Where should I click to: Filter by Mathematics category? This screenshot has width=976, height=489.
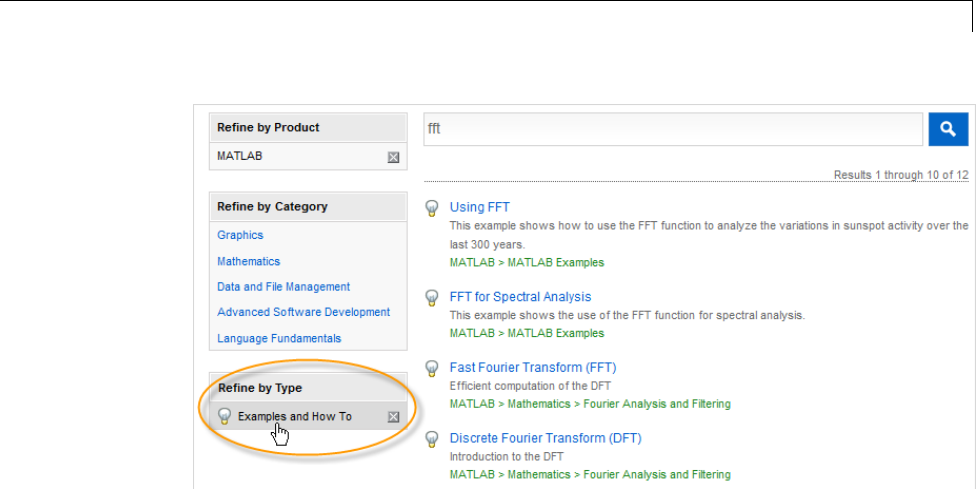pyautogui.click(x=248, y=261)
